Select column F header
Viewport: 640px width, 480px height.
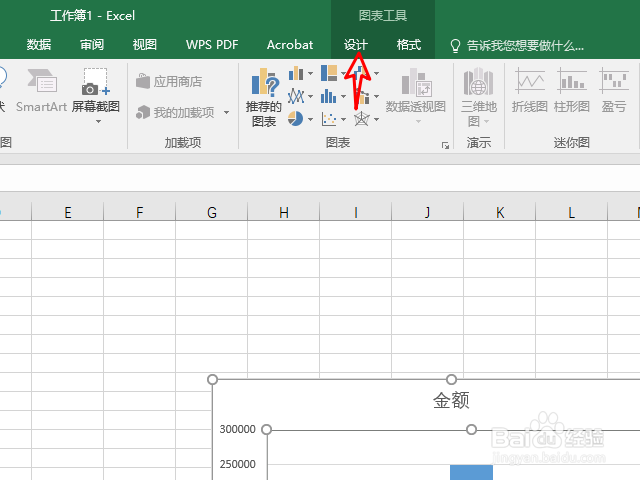pos(140,212)
